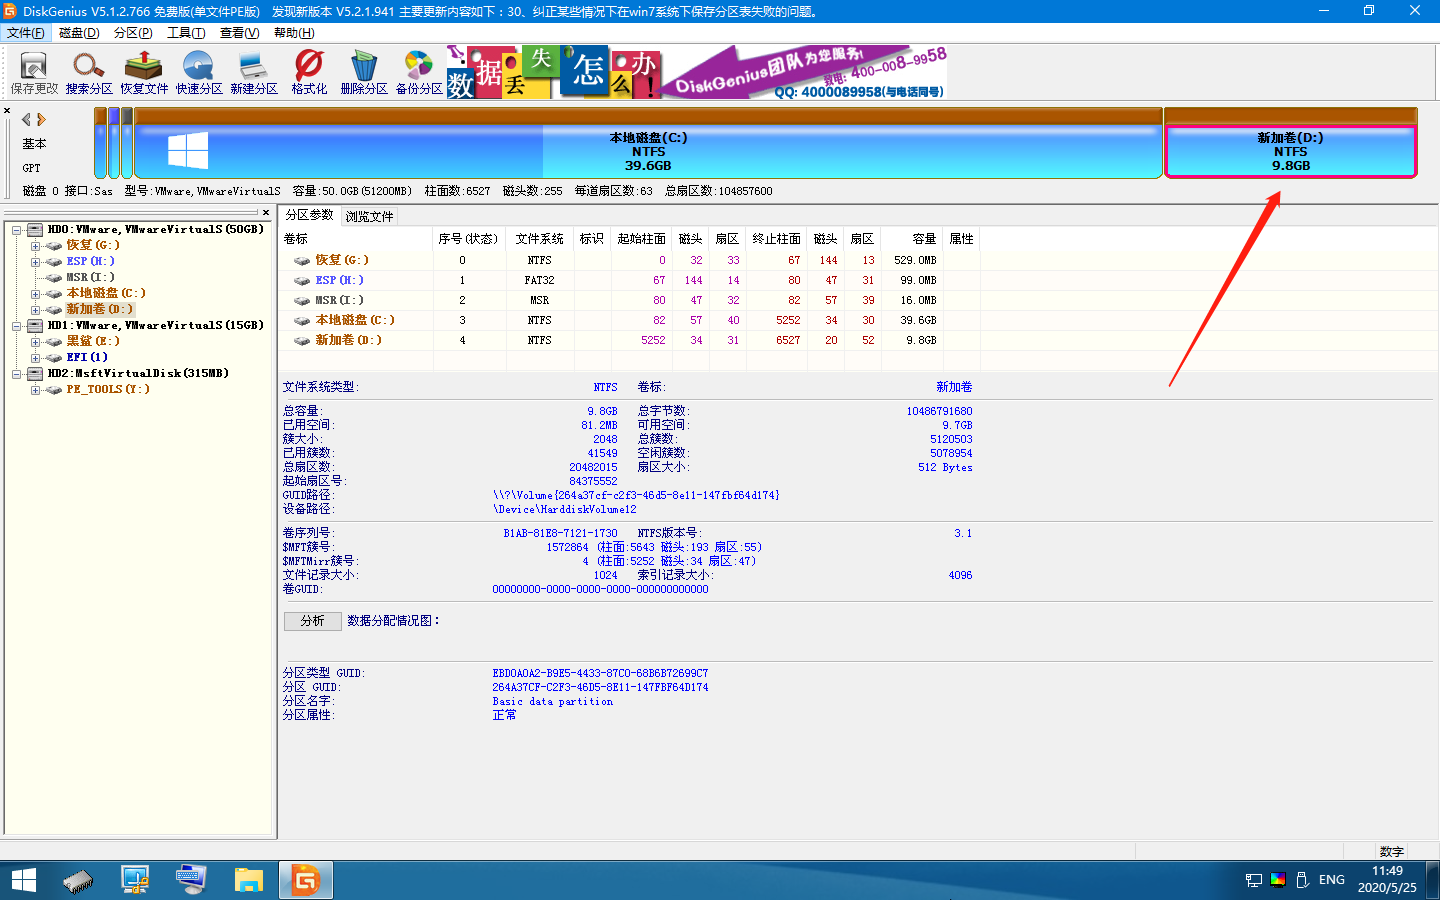Expand the 黑鲨(E:) tree node
The image size is (1440, 900).
[35, 342]
